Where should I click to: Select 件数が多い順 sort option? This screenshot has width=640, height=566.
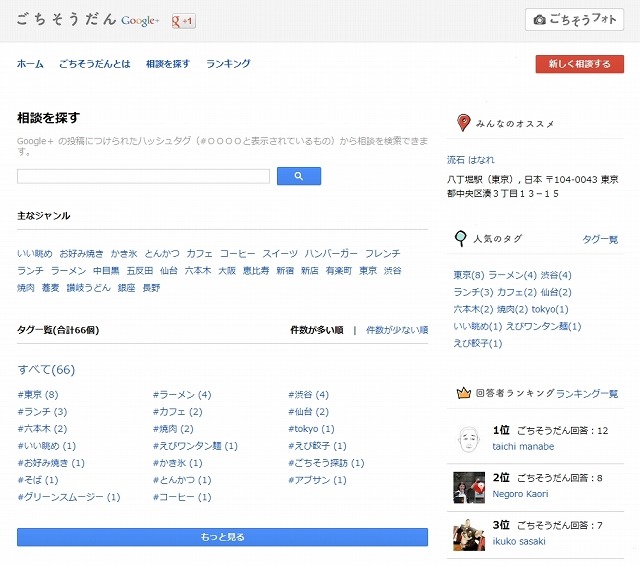(x=317, y=330)
